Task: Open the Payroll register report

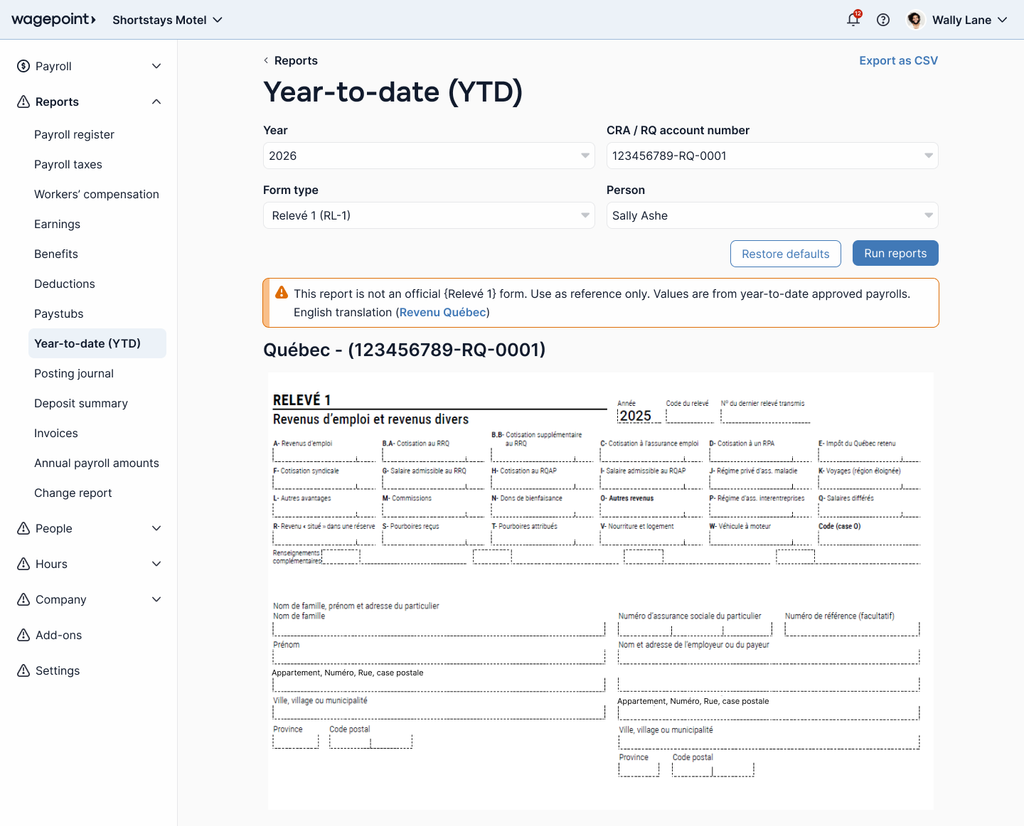Action: pyautogui.click(x=74, y=135)
